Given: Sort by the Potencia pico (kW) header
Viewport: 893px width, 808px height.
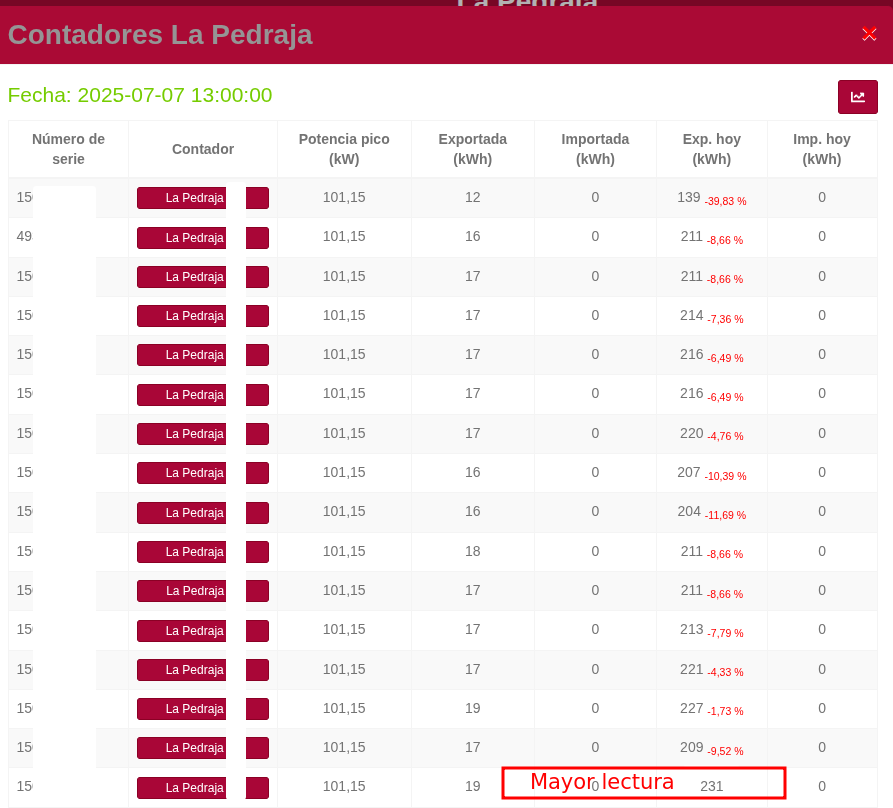Looking at the screenshot, I should [344, 149].
